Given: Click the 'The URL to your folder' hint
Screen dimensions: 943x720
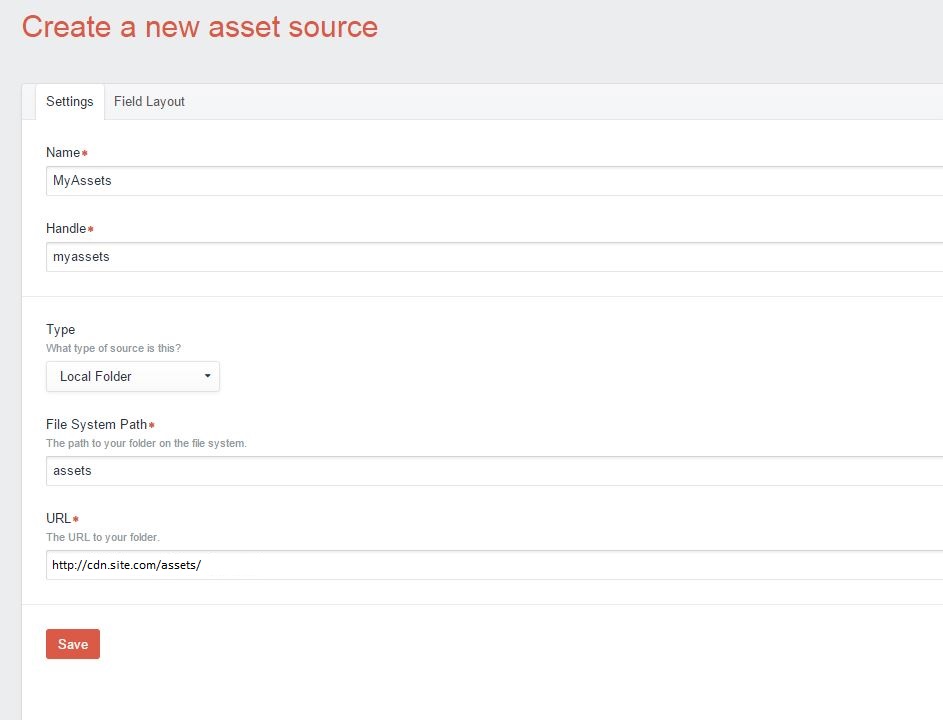Looking at the screenshot, I should [x=102, y=537].
